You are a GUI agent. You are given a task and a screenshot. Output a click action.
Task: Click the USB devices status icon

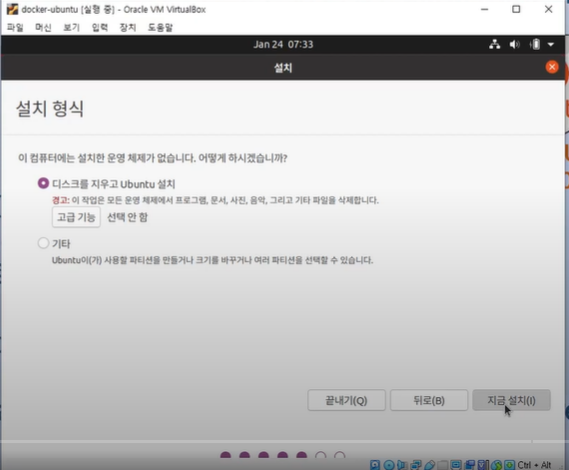point(430,465)
